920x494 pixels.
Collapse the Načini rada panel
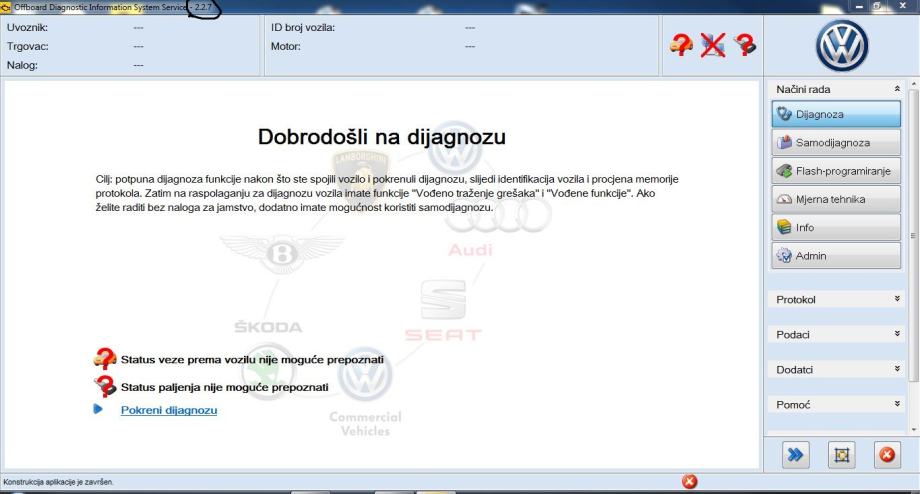pyautogui.click(x=894, y=90)
